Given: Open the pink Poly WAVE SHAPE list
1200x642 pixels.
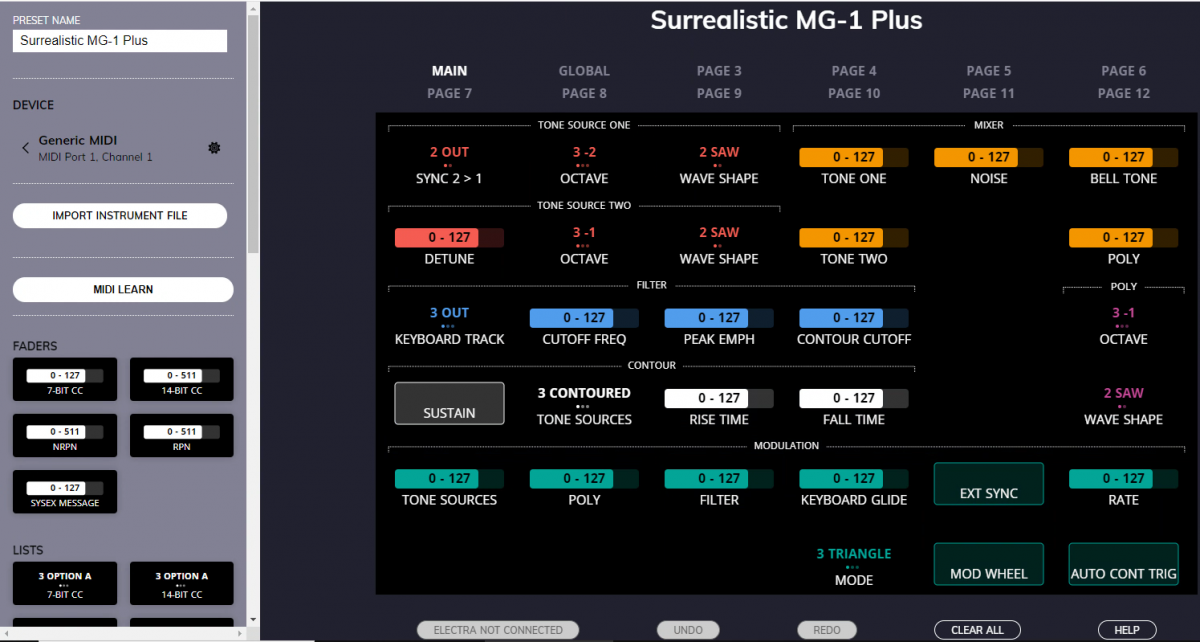Looking at the screenshot, I should (1123, 406).
